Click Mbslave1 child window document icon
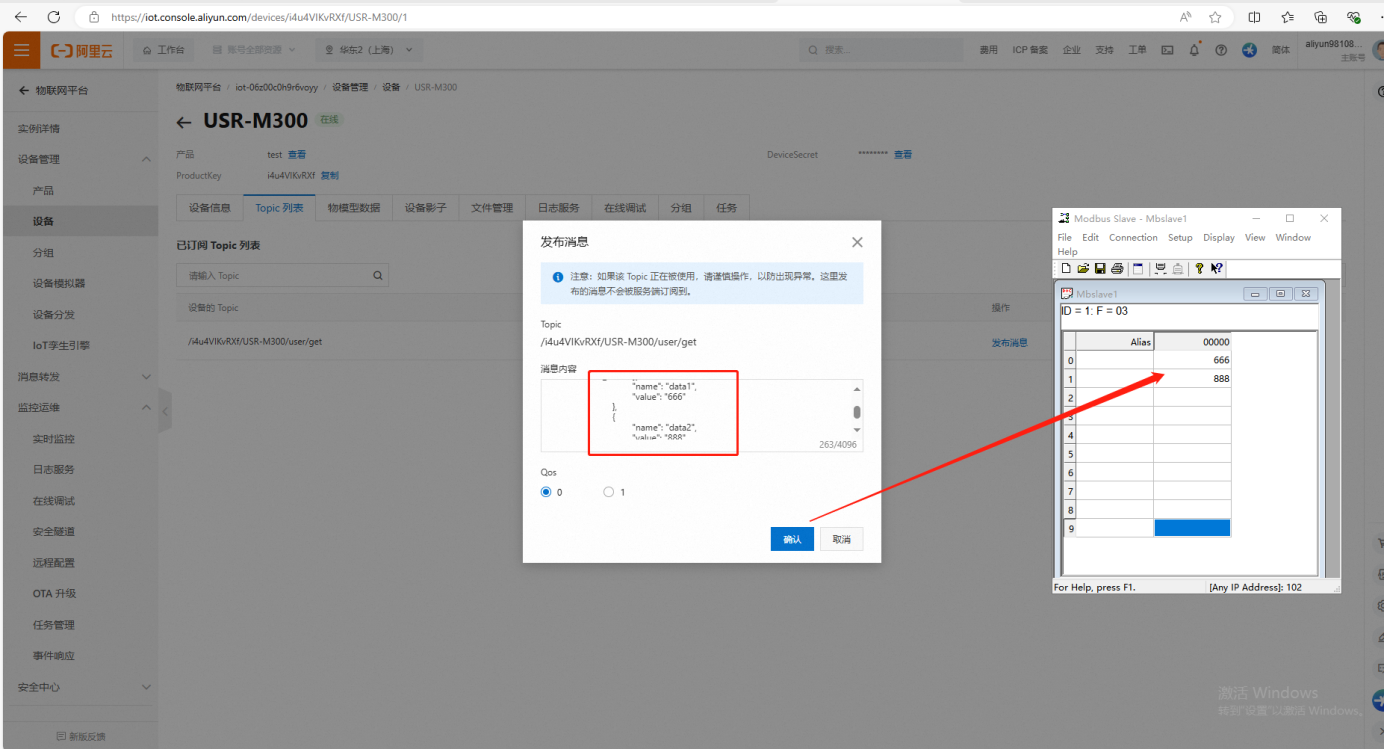The height and width of the screenshot is (749, 1384). click(x=1067, y=294)
